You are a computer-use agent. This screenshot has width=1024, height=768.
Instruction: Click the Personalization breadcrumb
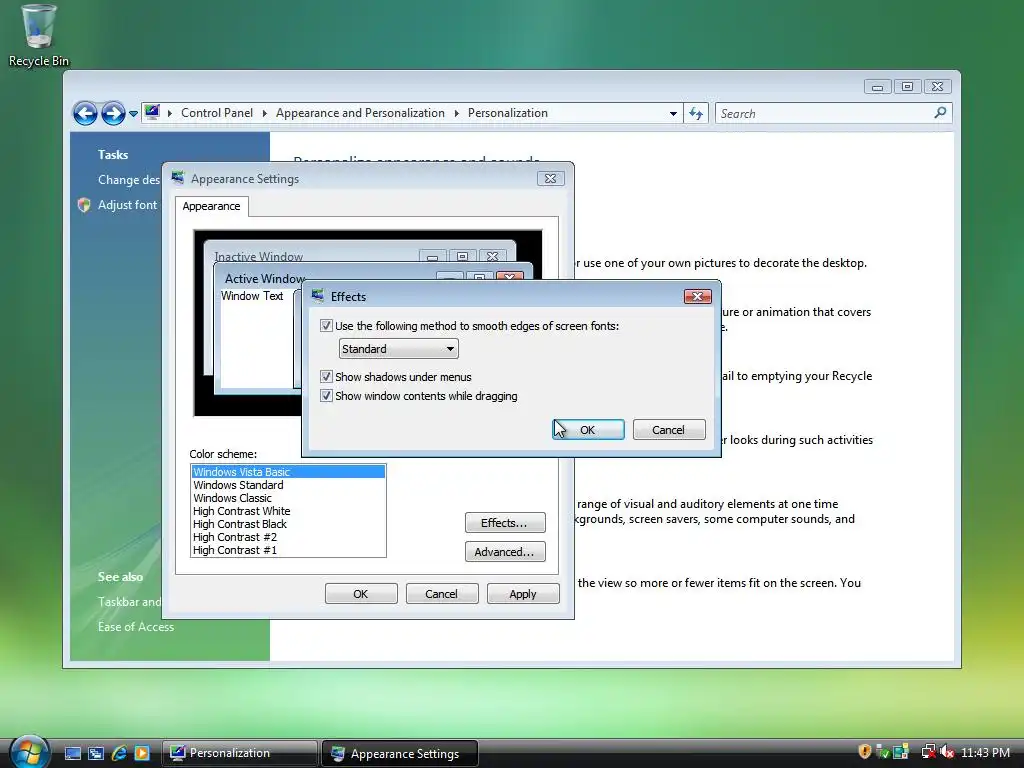pos(507,113)
